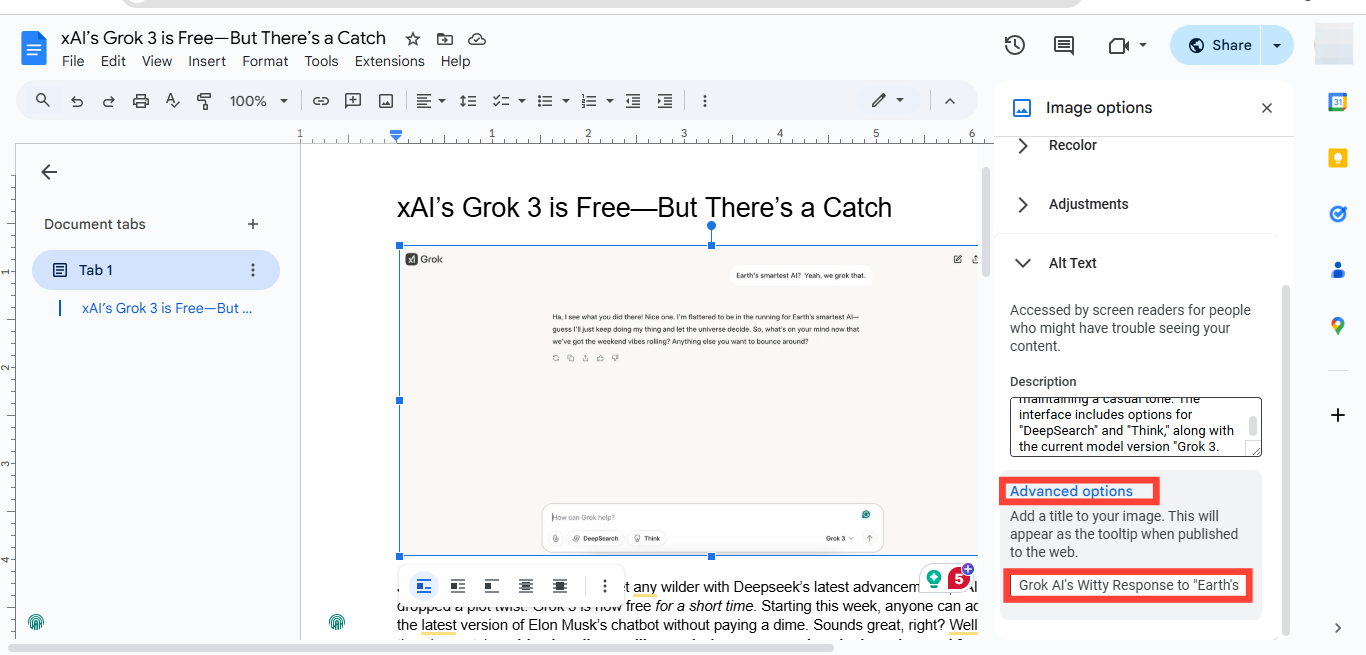Run spelling and grammar check

coord(172,101)
